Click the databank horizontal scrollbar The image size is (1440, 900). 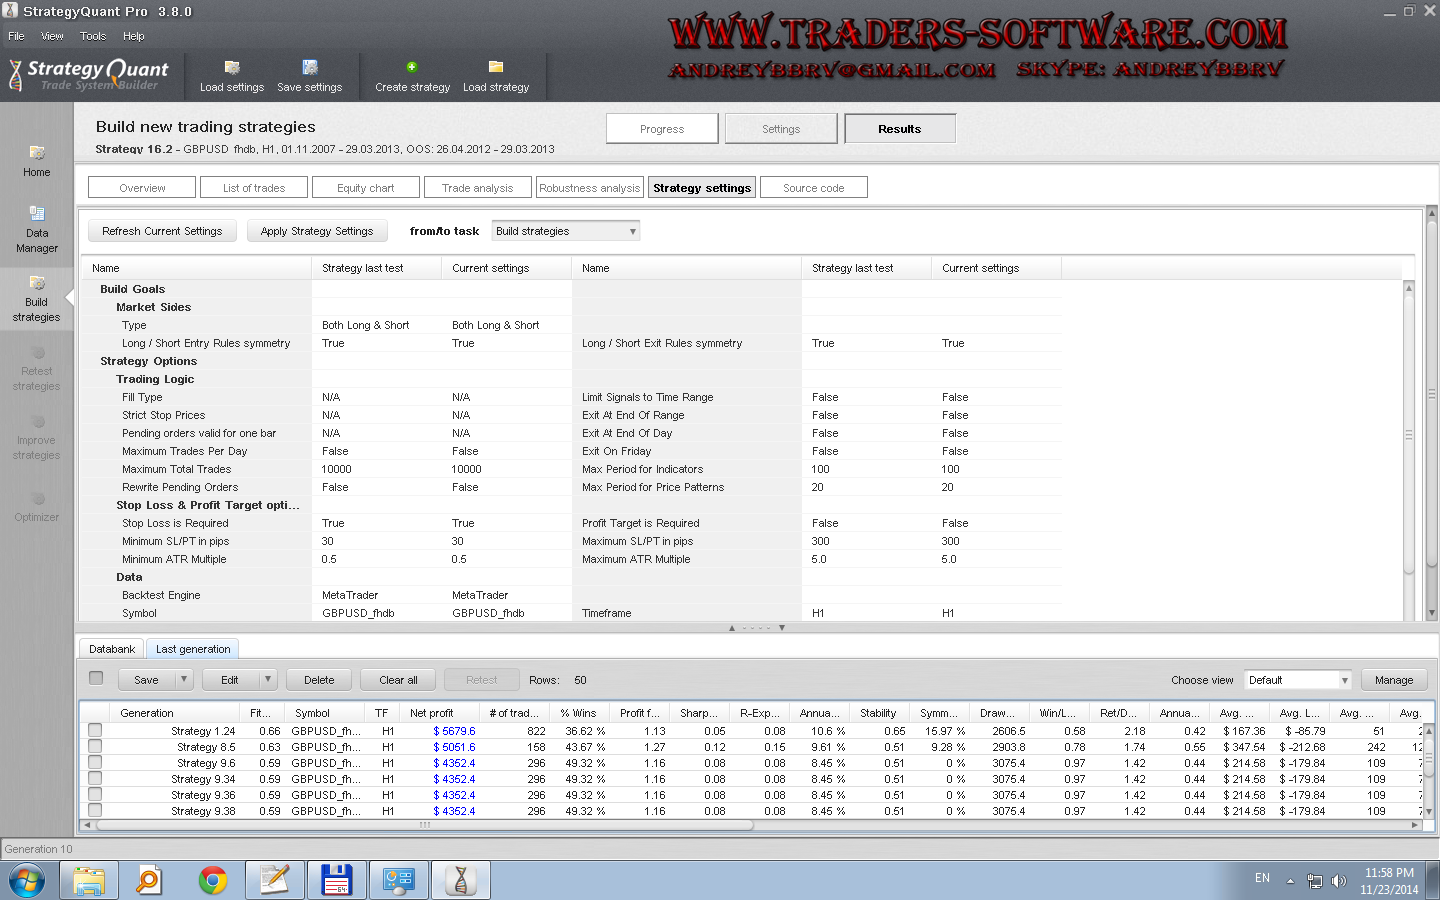click(x=424, y=825)
